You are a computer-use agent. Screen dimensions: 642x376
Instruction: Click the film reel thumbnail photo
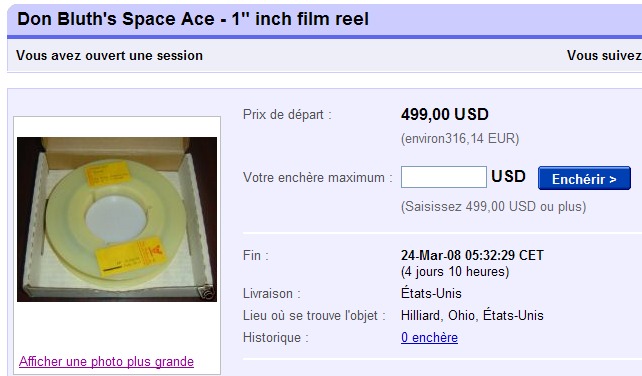(x=117, y=219)
